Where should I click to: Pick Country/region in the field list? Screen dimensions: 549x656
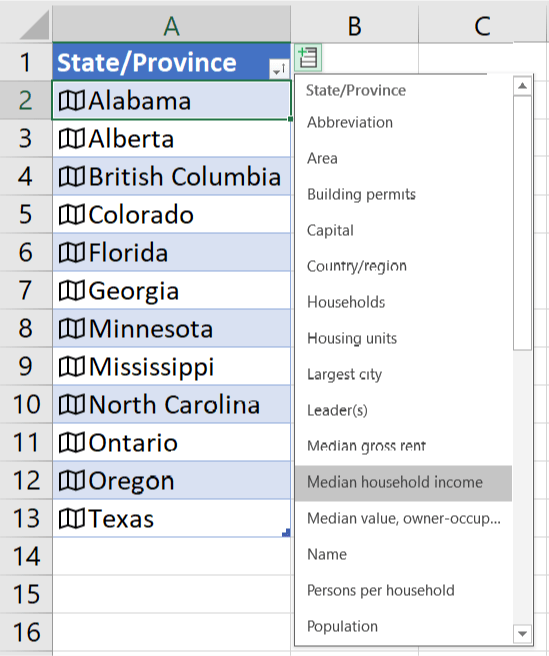point(403,266)
